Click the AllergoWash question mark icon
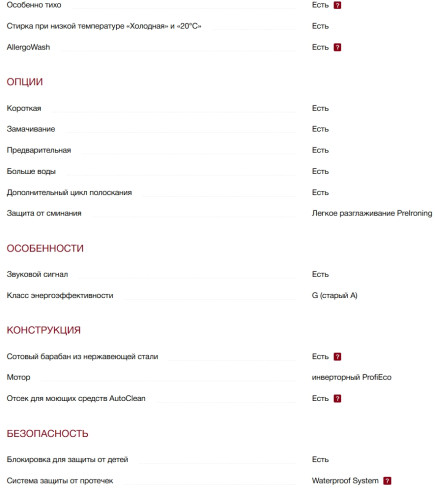435x500 pixels. coord(337,47)
